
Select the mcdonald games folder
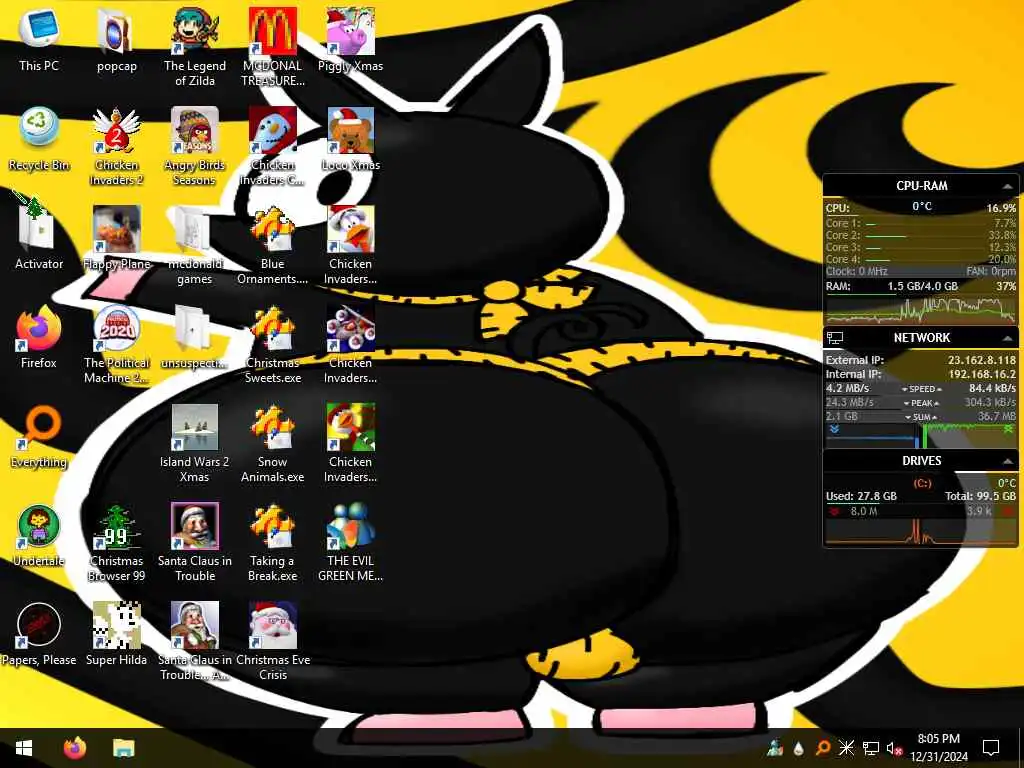tap(195, 246)
